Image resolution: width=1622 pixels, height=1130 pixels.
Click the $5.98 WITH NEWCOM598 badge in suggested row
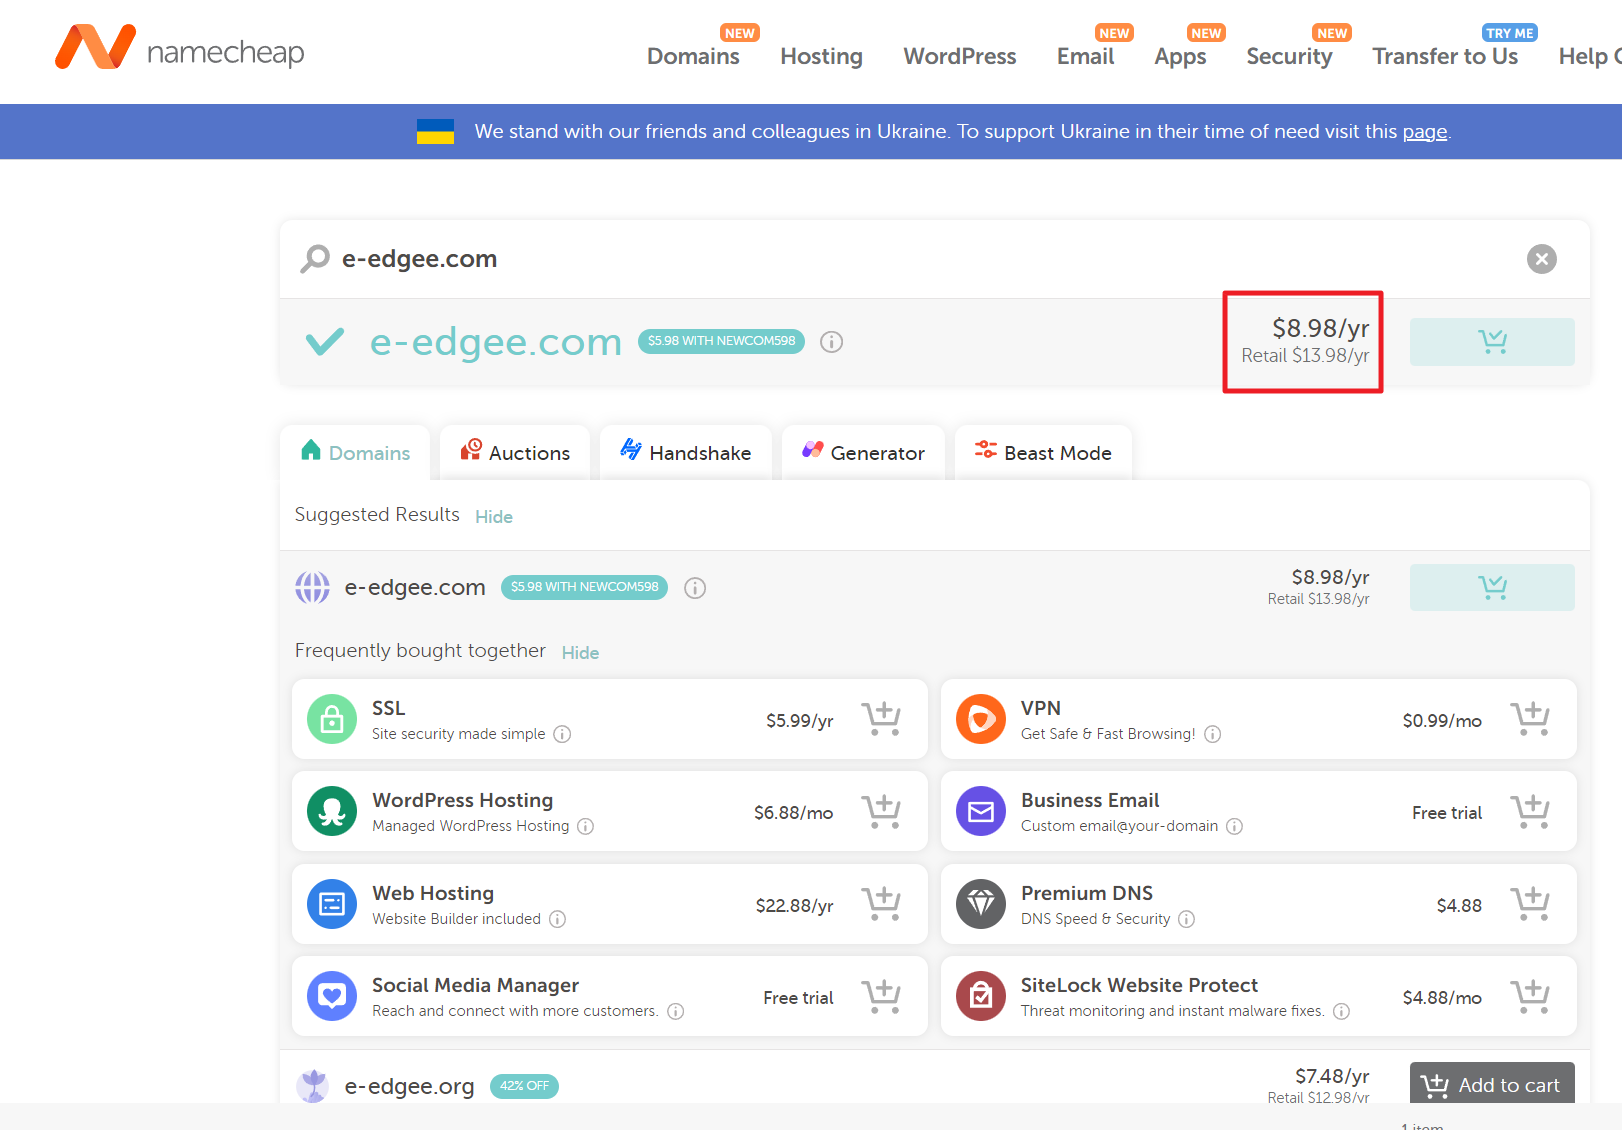tap(584, 587)
